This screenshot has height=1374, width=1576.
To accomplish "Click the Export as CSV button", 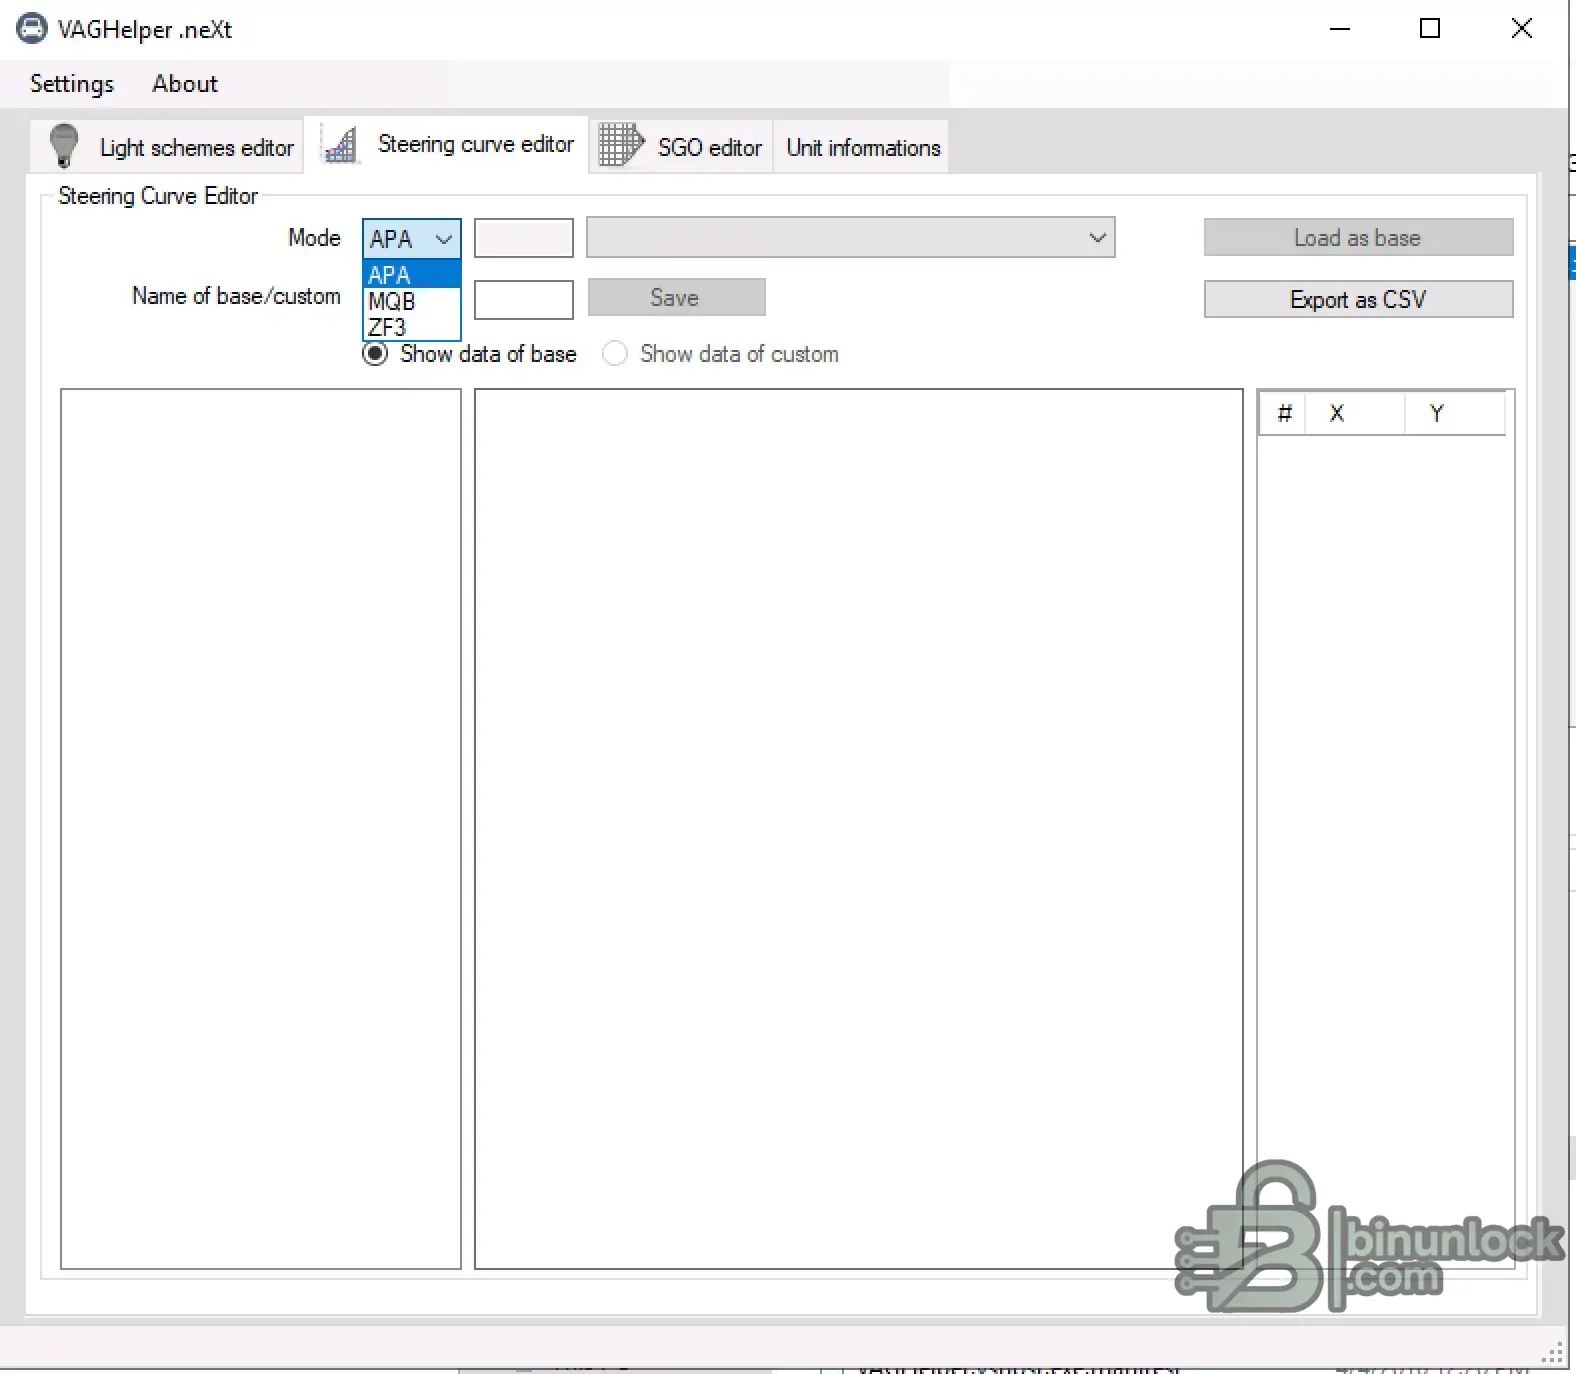I will tap(1358, 300).
